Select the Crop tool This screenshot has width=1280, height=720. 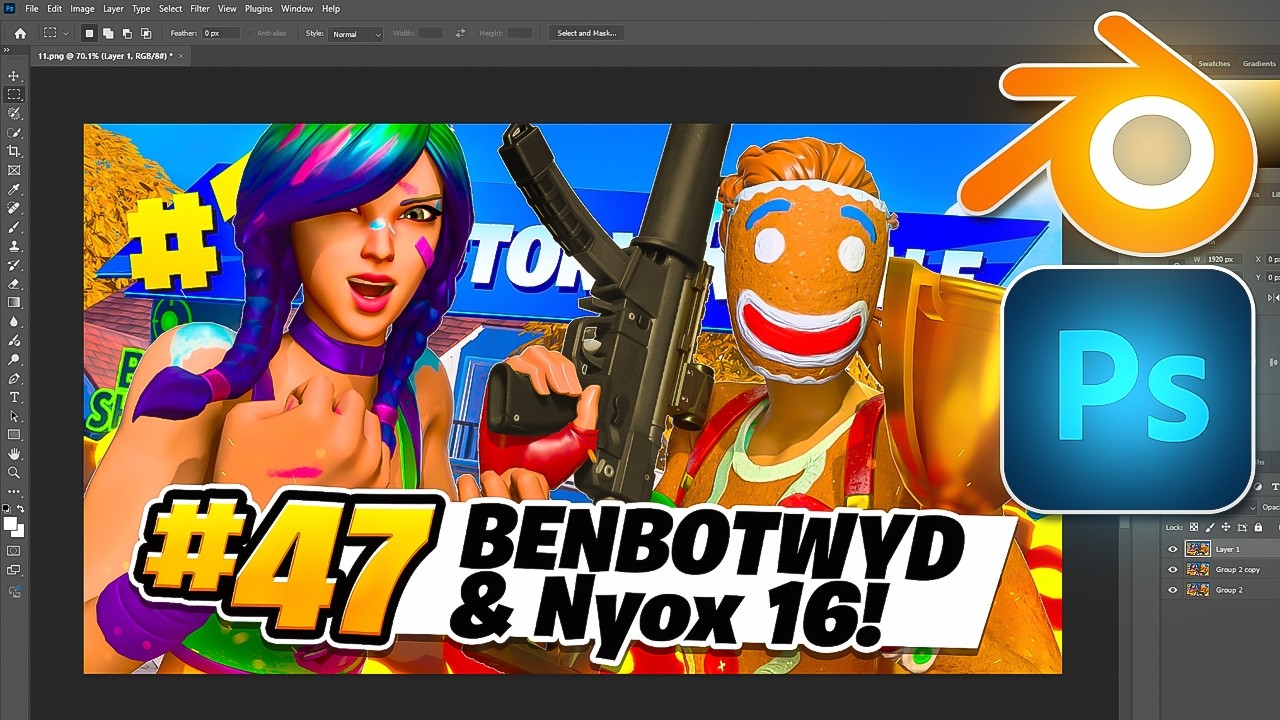pos(14,152)
